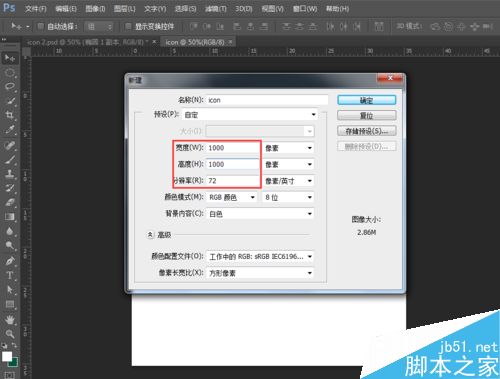Open the 窗口(W) menu
Image resolution: width=500 pixels, height=379 pixels.
point(305,9)
